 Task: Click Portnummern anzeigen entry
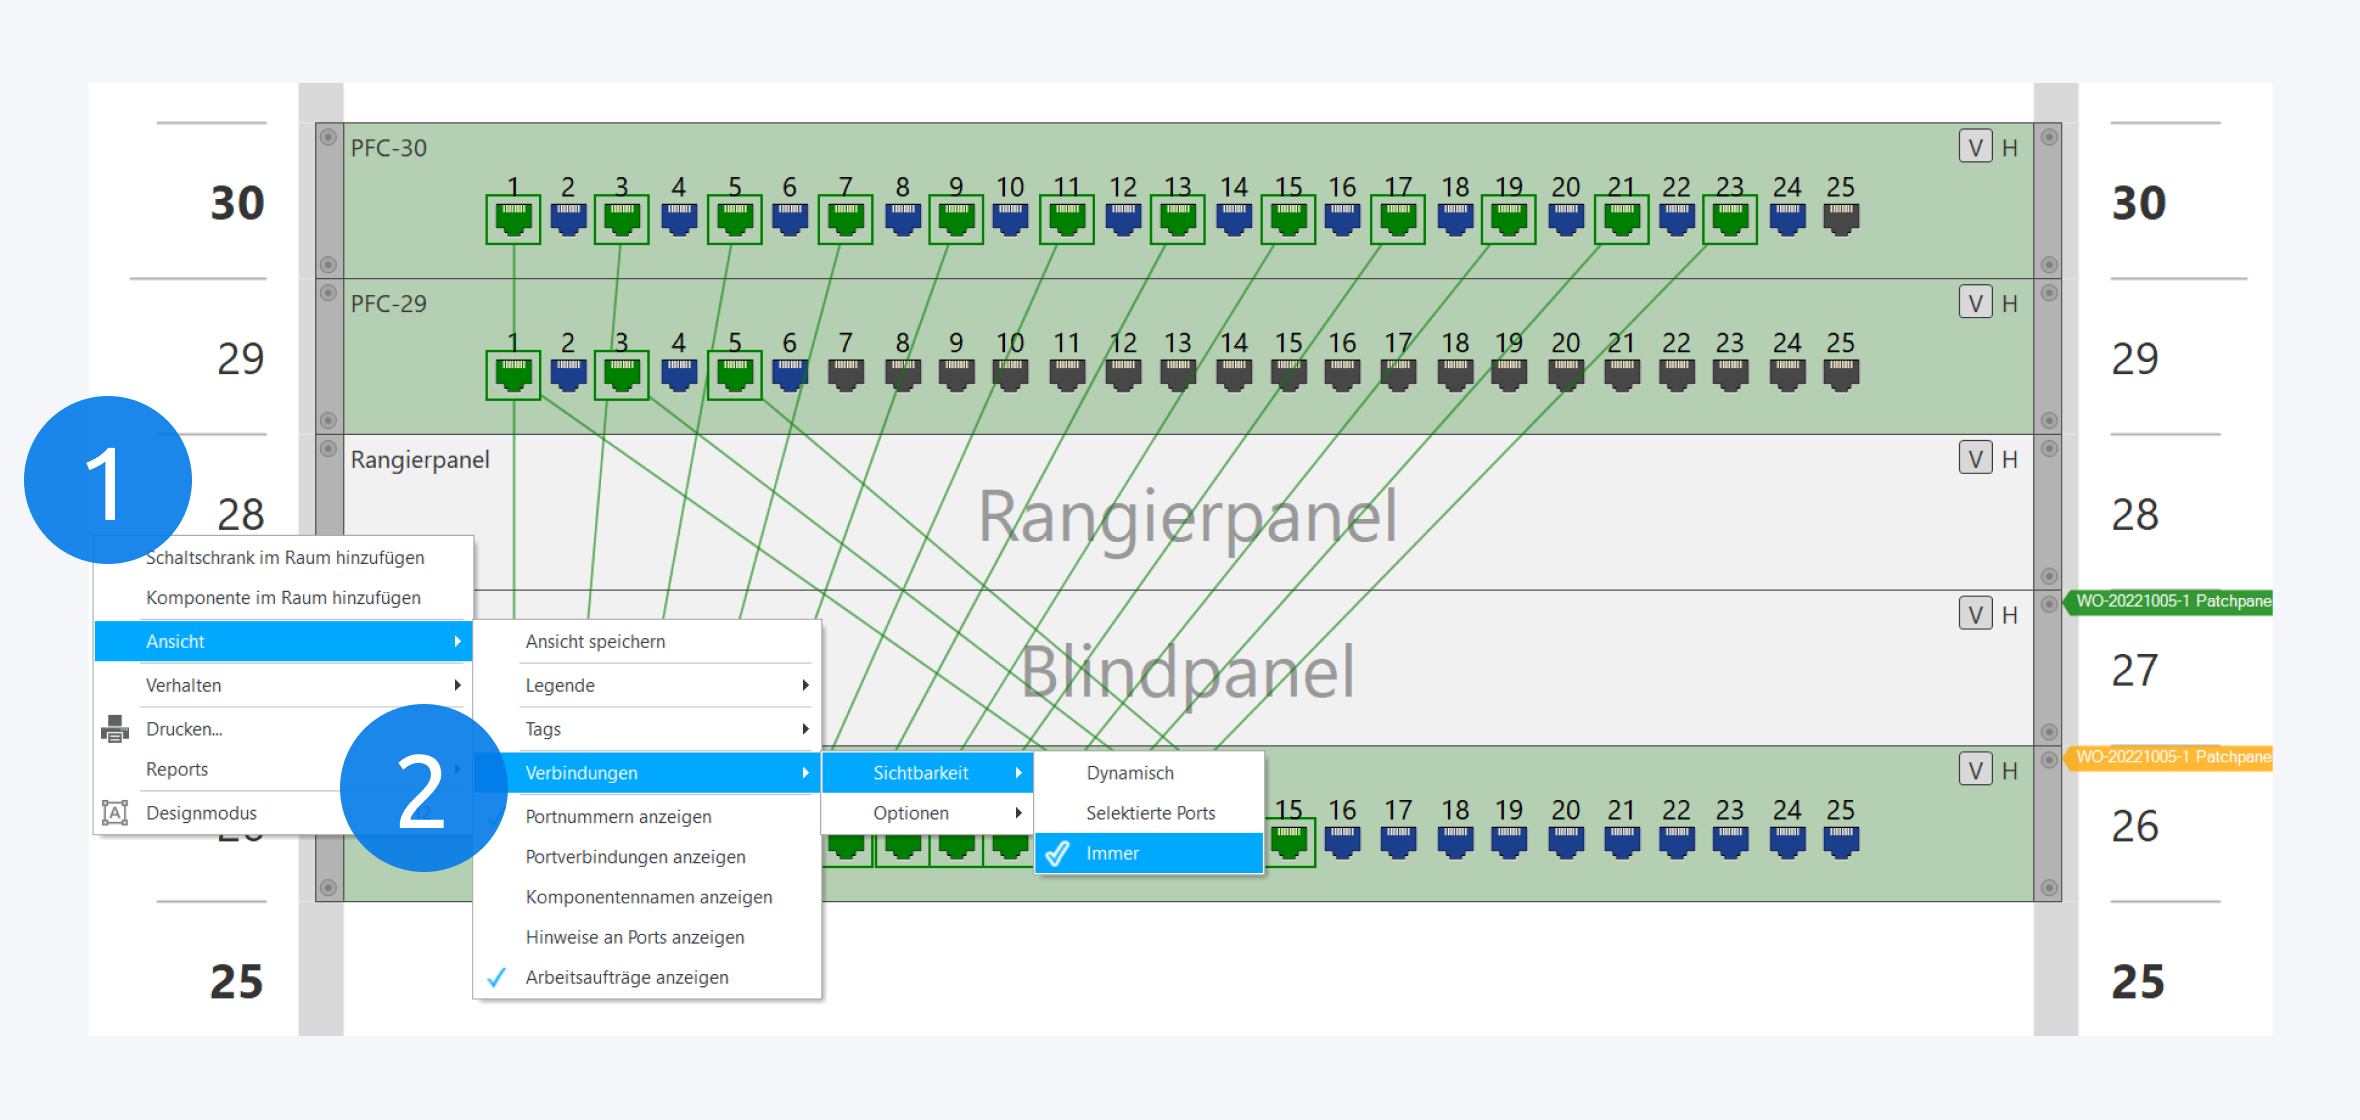(x=618, y=817)
